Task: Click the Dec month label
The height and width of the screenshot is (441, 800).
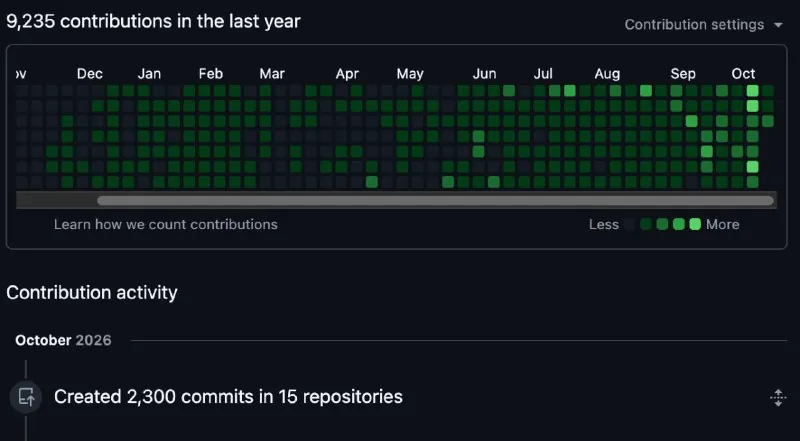Action: [x=90, y=74]
